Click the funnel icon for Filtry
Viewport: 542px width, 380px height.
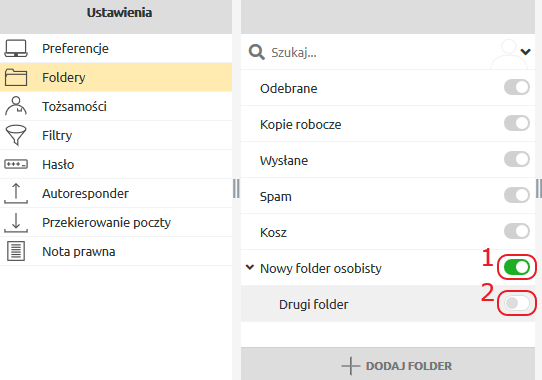[x=16, y=135]
